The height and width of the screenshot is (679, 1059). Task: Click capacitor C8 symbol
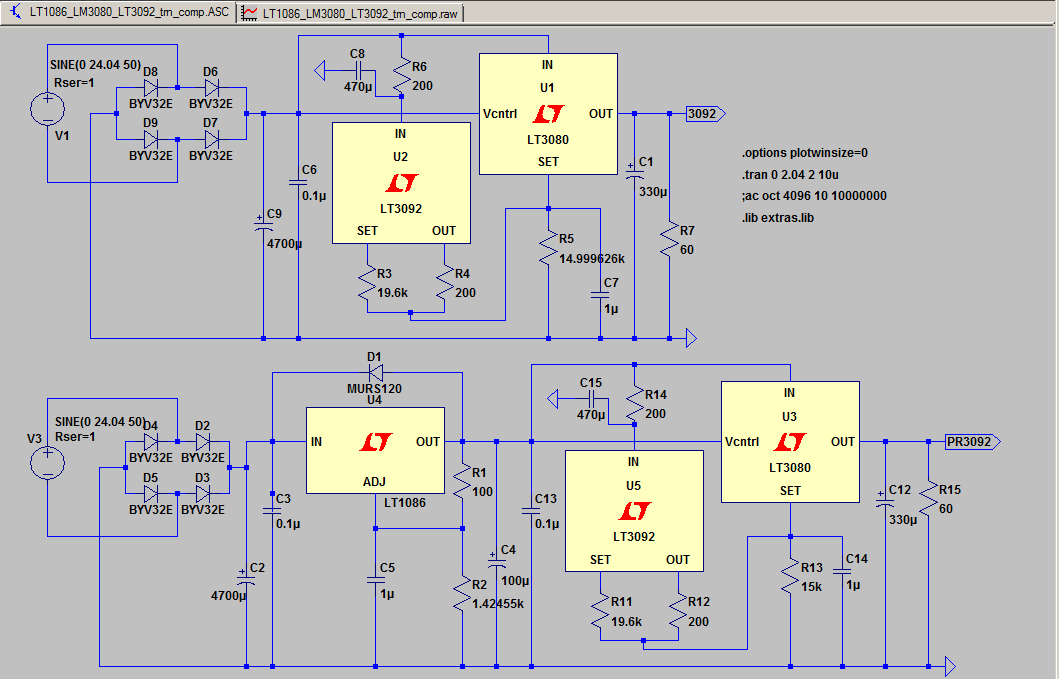[358, 70]
